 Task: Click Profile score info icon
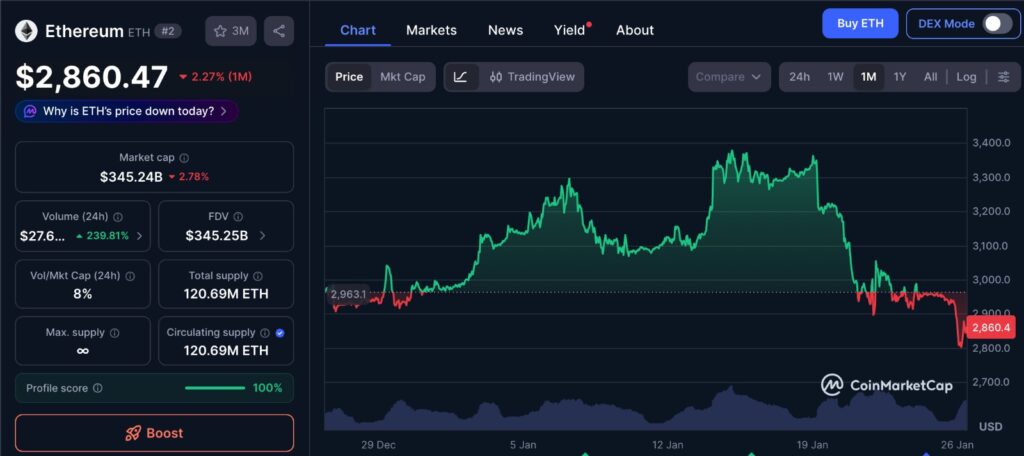point(98,388)
